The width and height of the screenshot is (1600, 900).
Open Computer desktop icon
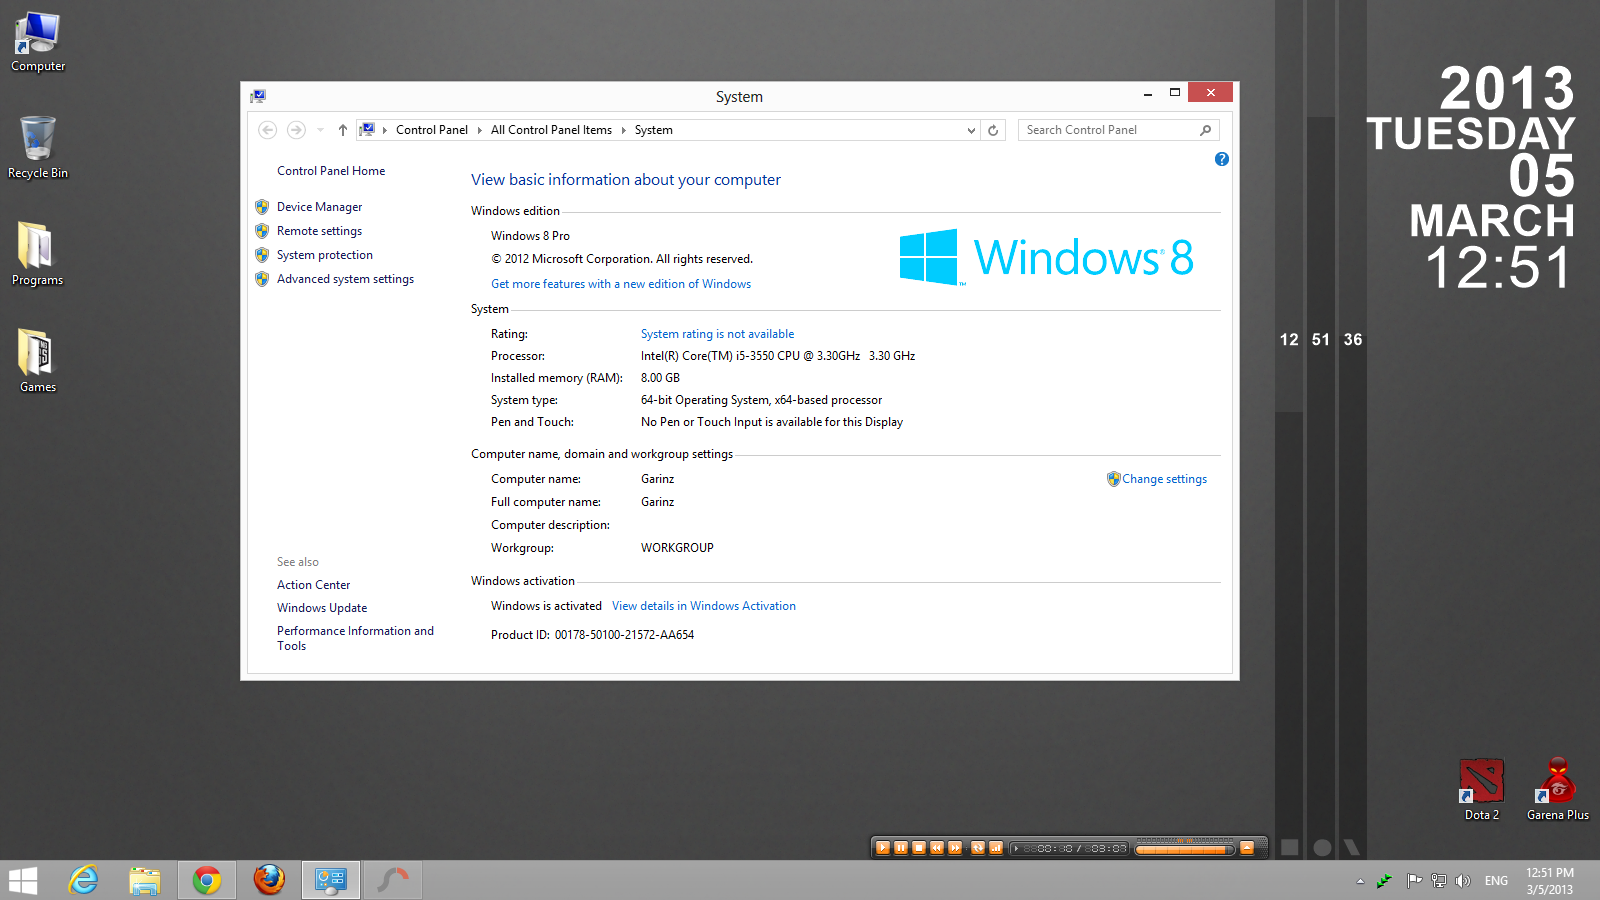point(38,42)
